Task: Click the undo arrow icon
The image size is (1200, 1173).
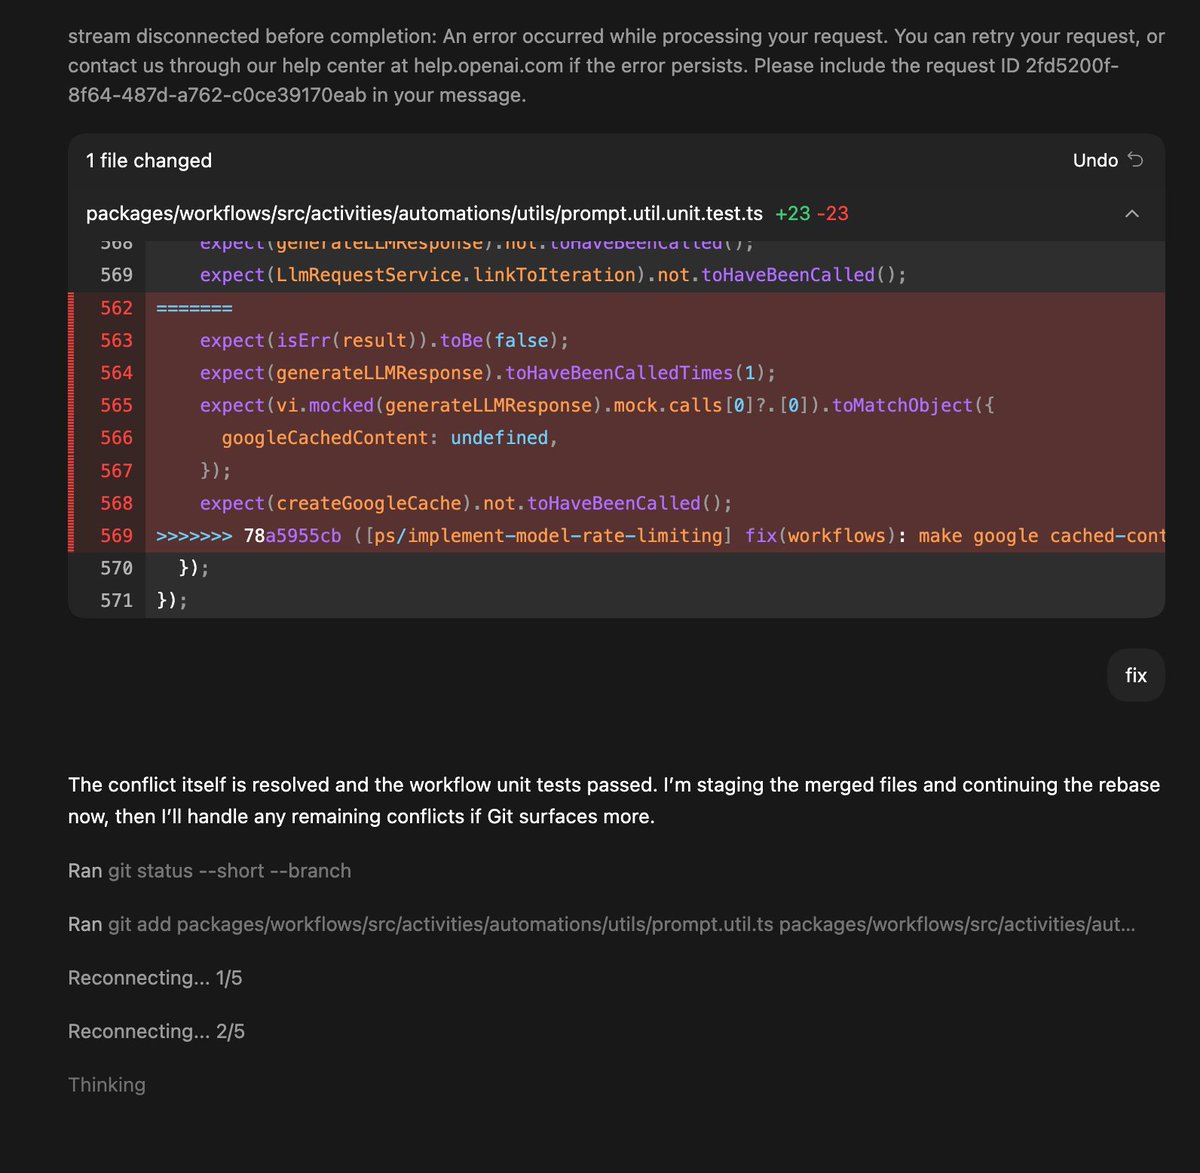Action: [1135, 160]
